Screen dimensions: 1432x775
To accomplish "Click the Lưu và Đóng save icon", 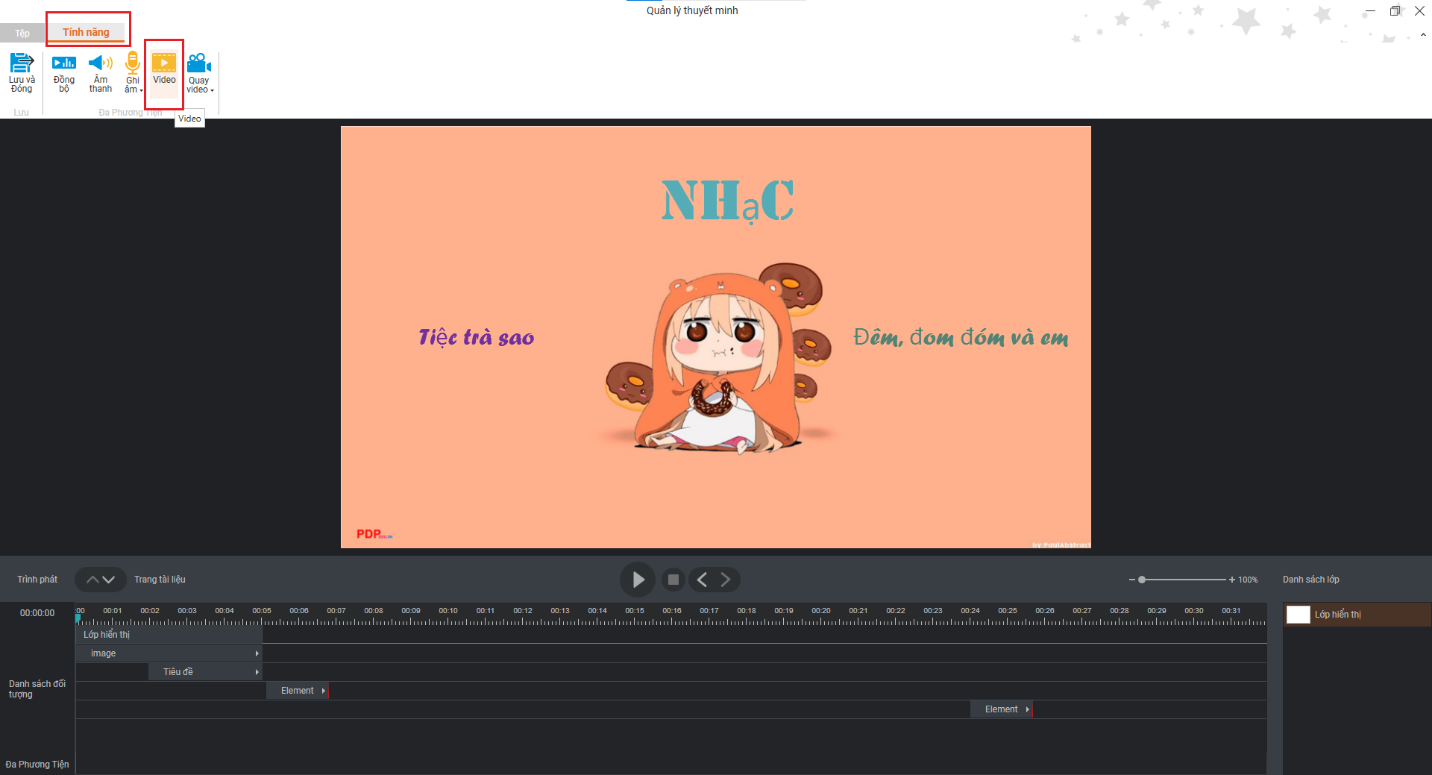I will (x=21, y=62).
